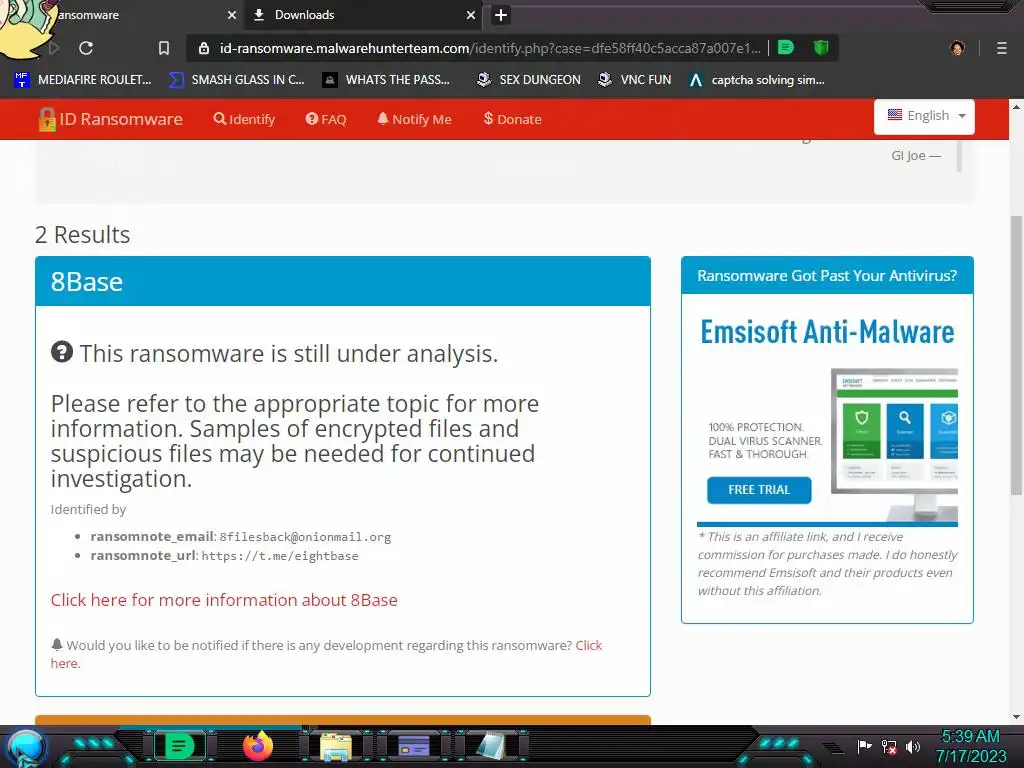Open the purple window taskbar icon
Screen dimensions: 1024x768
[x=414, y=746]
